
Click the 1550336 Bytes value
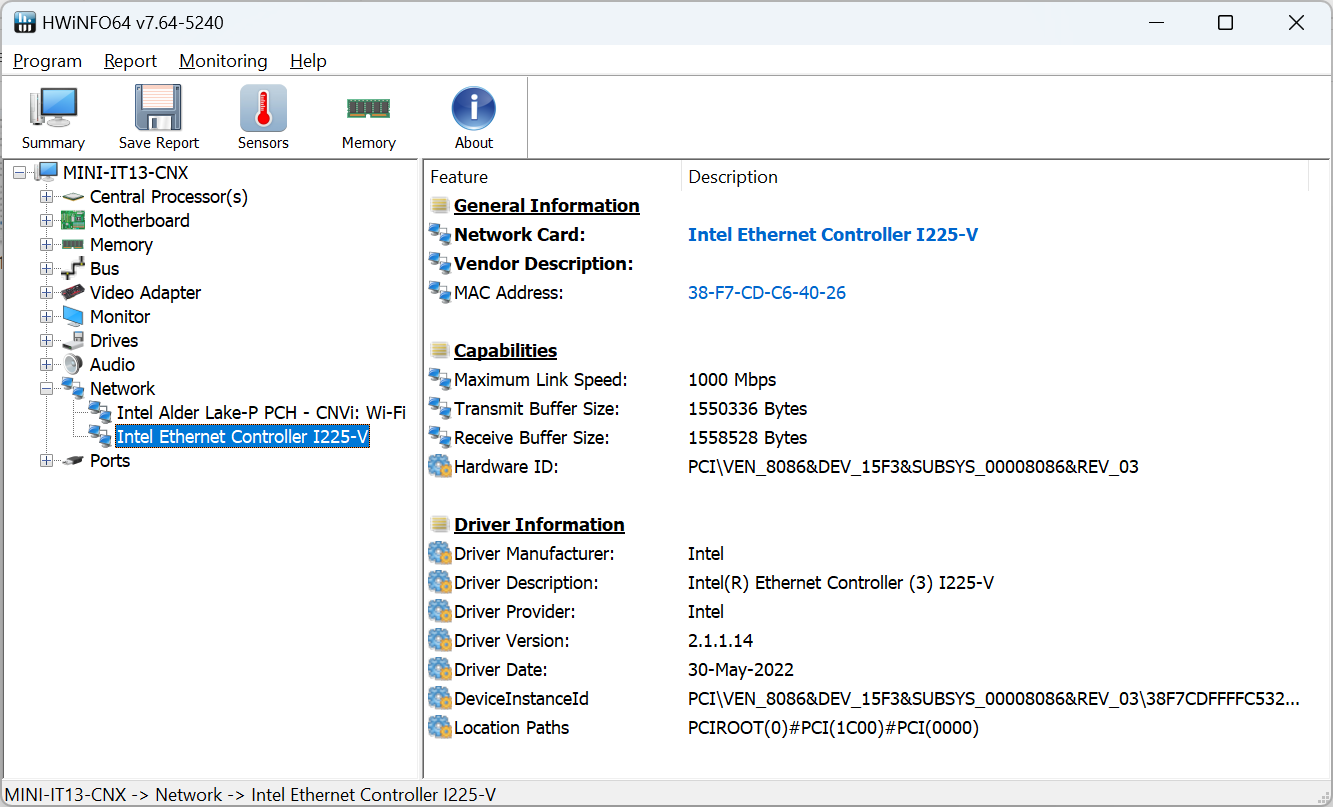pyautogui.click(x=747, y=408)
